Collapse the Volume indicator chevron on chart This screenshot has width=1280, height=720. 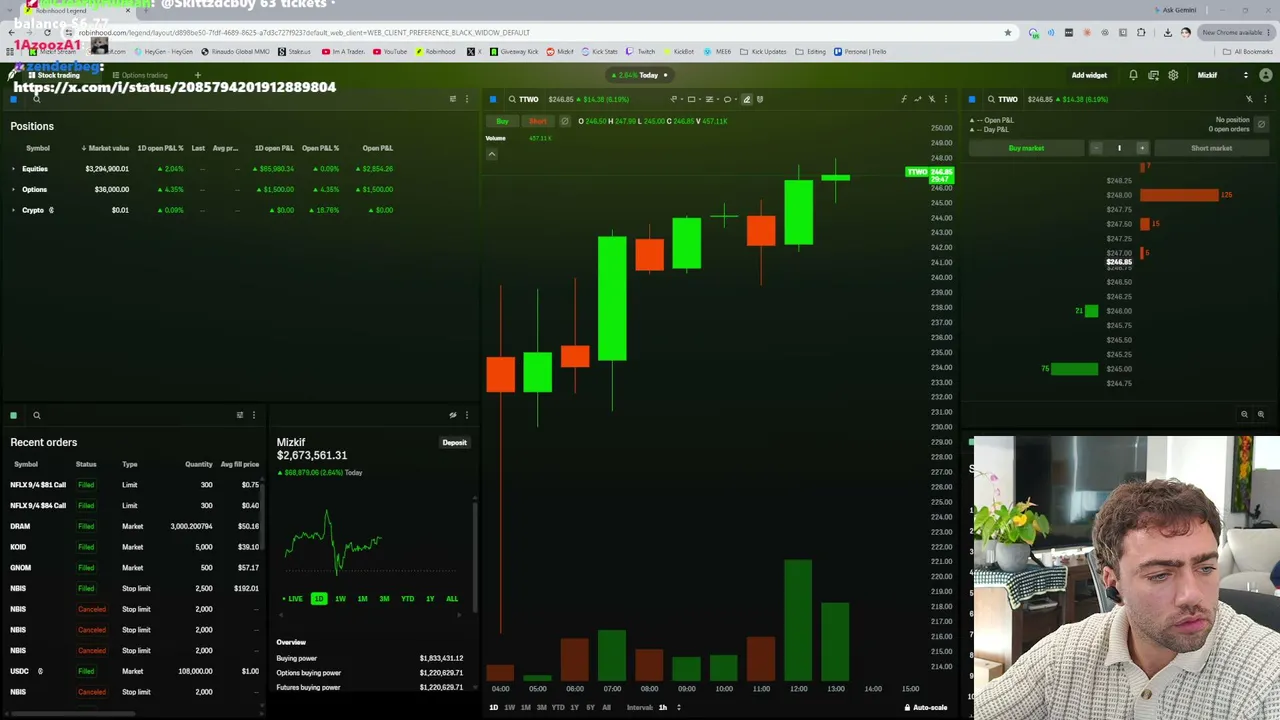tap(491, 154)
